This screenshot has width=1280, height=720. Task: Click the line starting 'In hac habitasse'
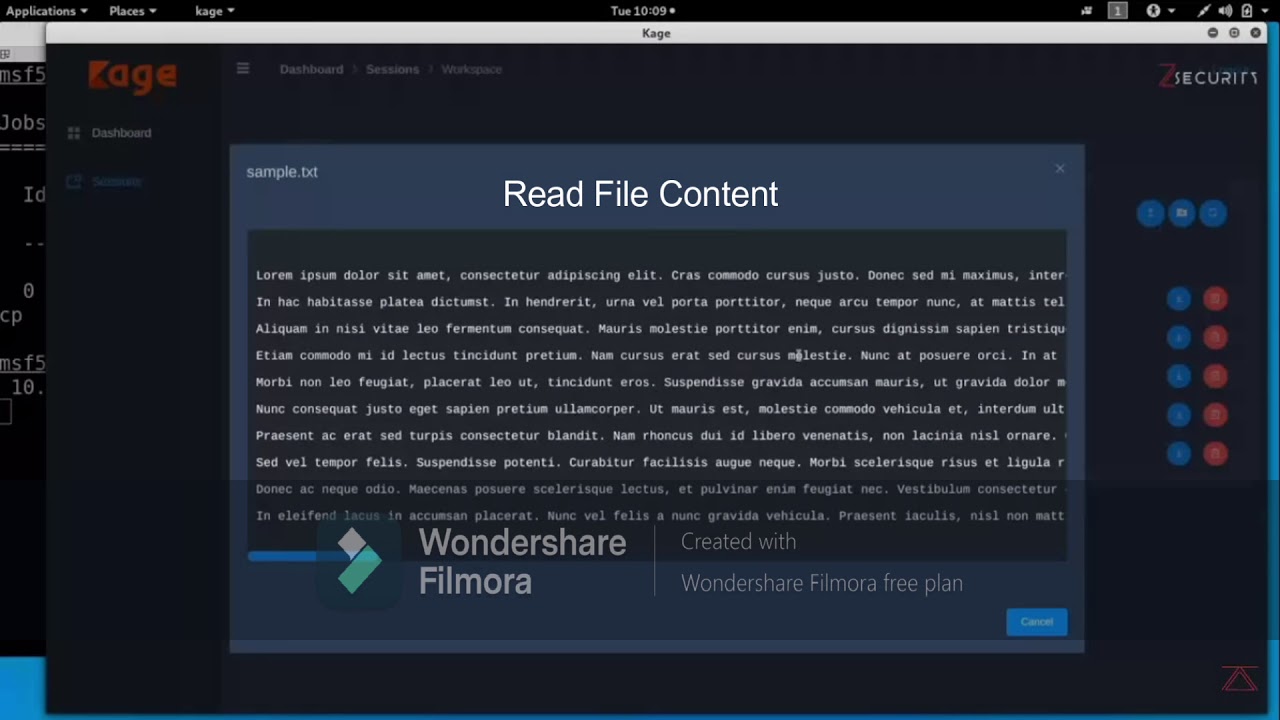(660, 302)
